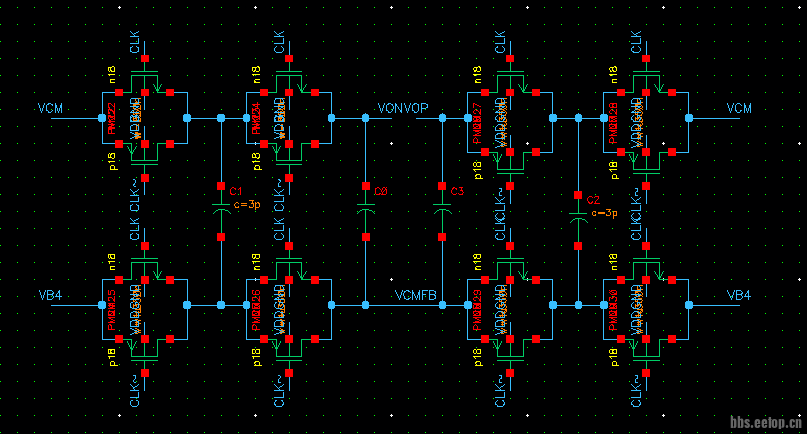Image resolution: width=807 pixels, height=434 pixels.
Task: Select the C3 capacitor name label
Action: [x=457, y=192]
